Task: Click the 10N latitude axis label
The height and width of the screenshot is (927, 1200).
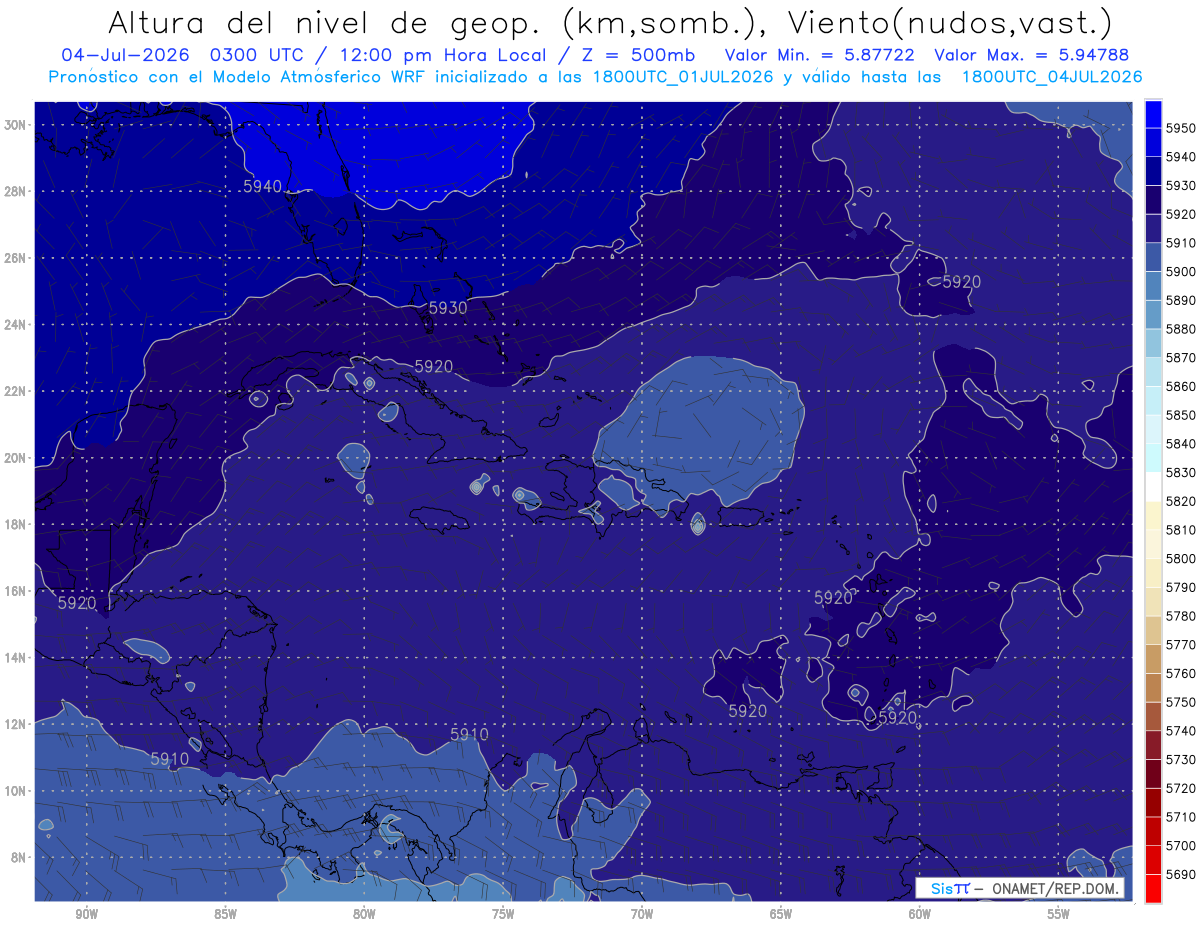Action: (x=15, y=791)
